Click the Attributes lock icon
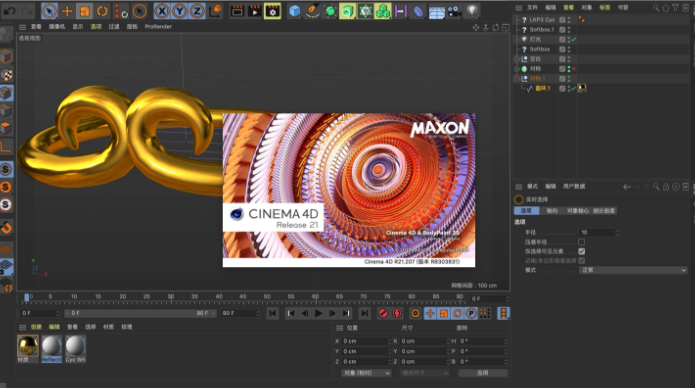 (x=666, y=187)
